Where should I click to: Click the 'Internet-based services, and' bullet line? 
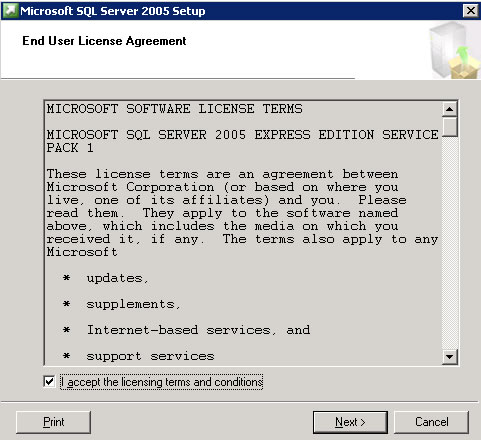coord(198,330)
